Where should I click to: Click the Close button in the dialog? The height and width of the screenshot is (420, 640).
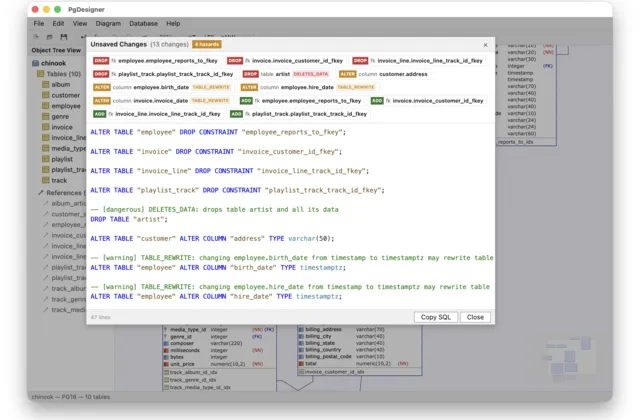point(475,317)
